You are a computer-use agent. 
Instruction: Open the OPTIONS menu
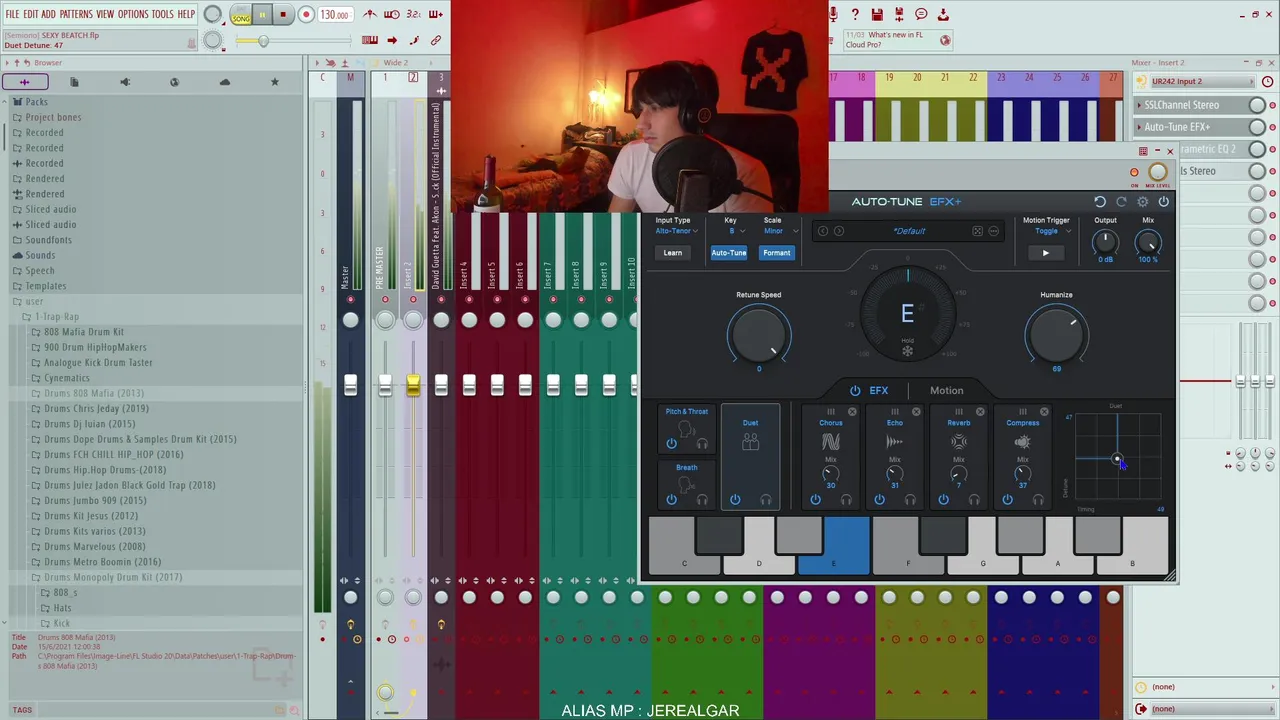[133, 14]
